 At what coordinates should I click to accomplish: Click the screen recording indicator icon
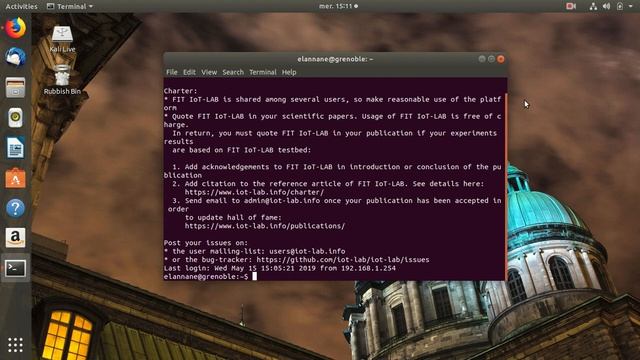point(571,6)
